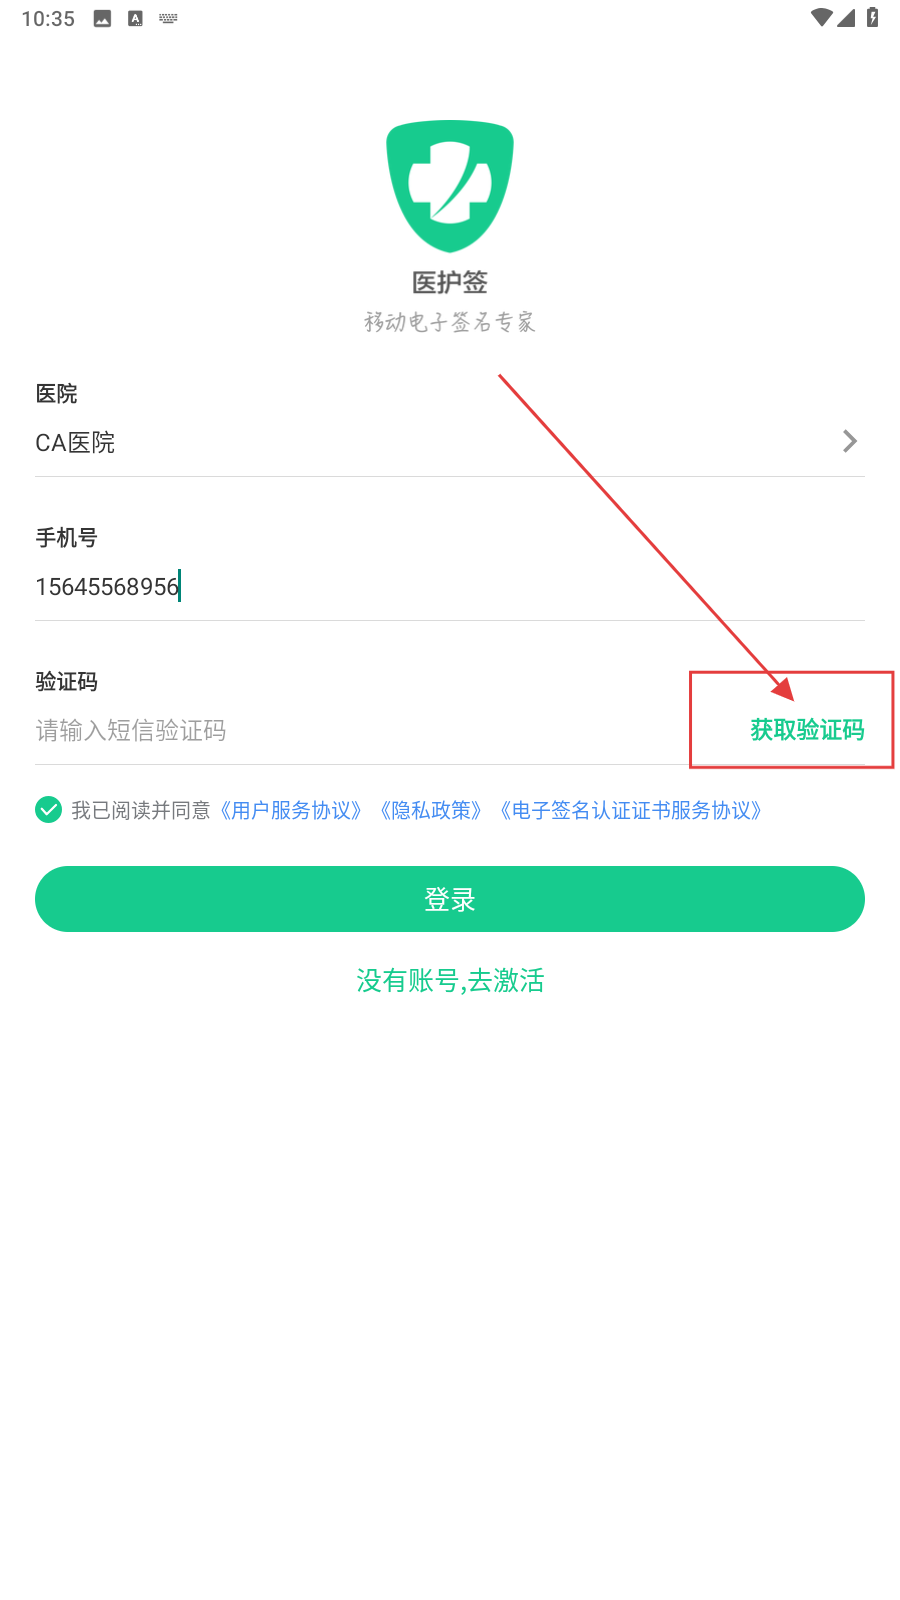Expand hospital selection chevron arrow
900x1600 pixels.
[x=850, y=441]
